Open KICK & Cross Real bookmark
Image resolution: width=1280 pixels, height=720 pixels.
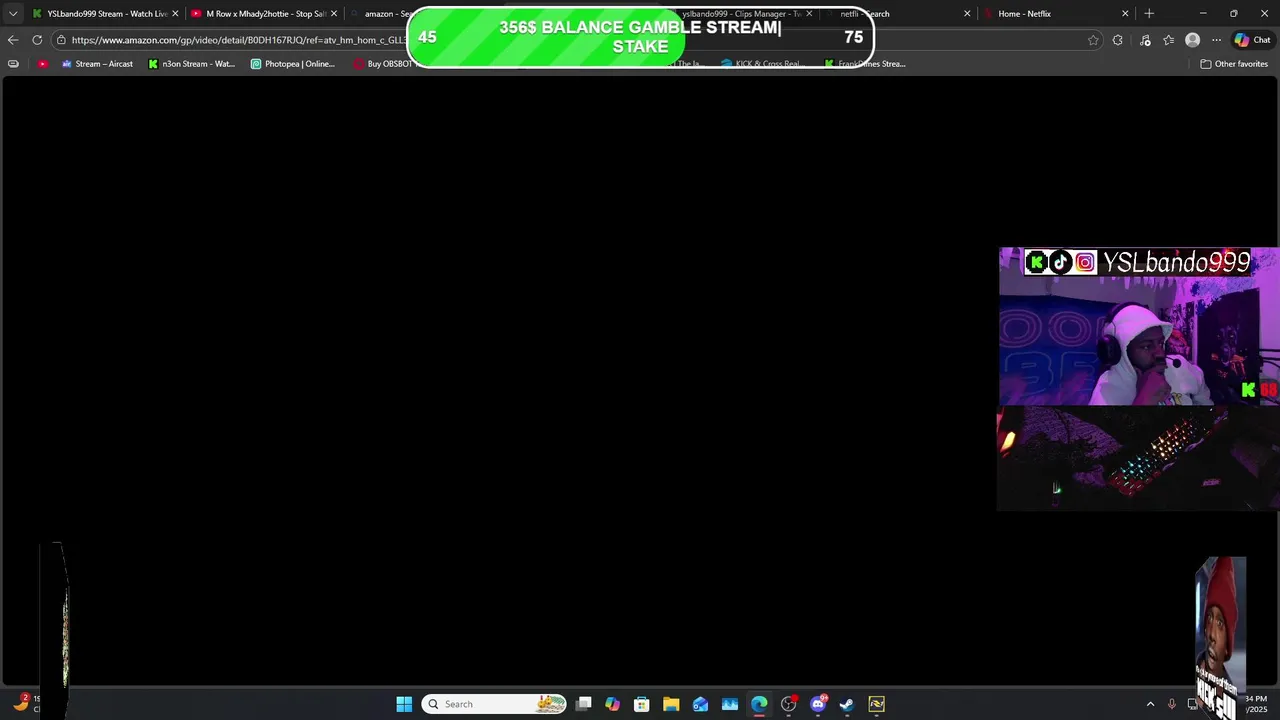click(x=762, y=64)
